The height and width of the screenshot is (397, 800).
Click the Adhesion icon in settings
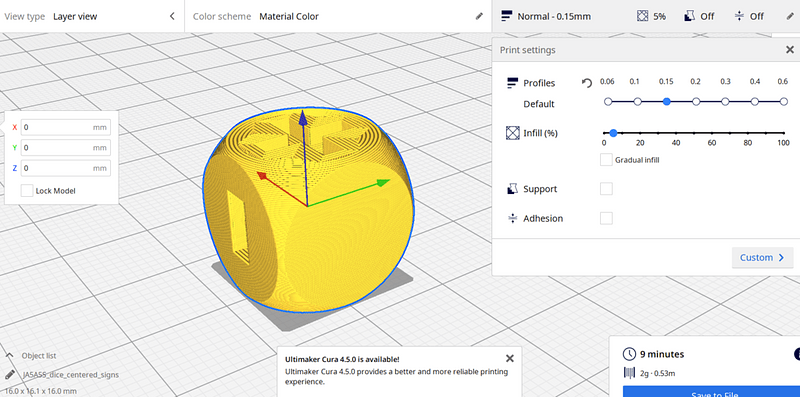[x=512, y=218]
